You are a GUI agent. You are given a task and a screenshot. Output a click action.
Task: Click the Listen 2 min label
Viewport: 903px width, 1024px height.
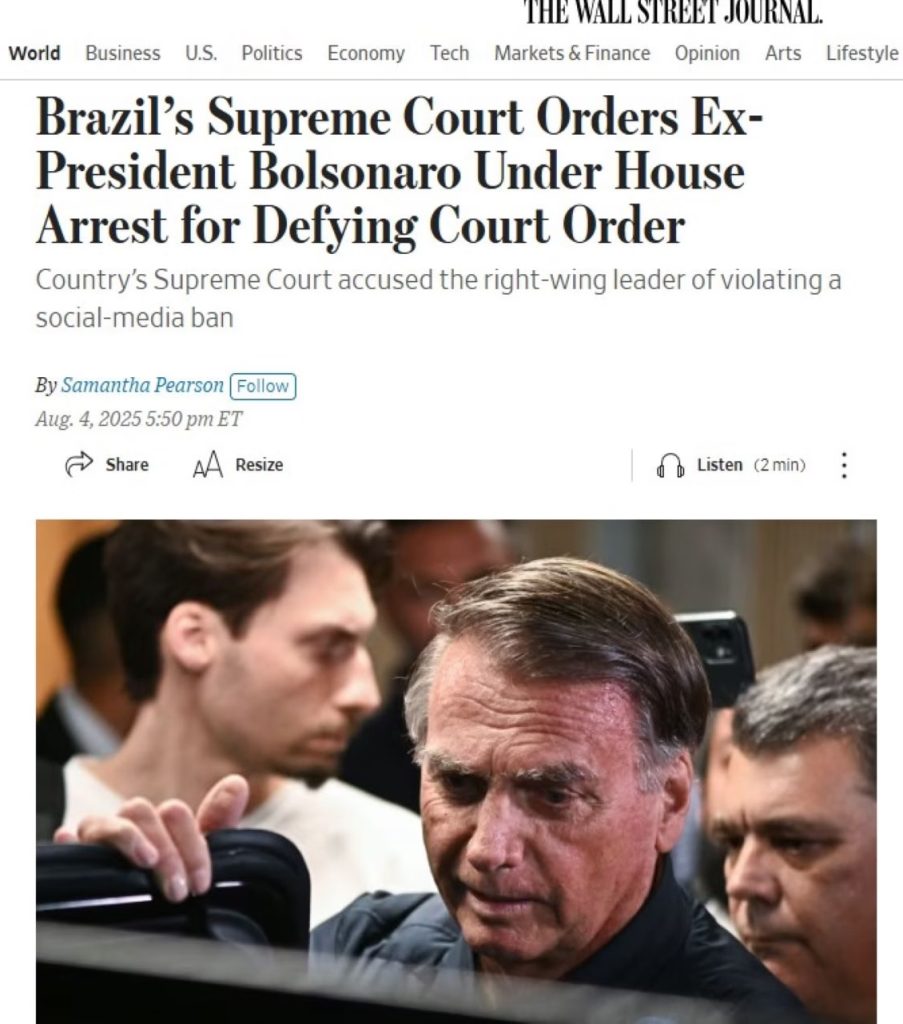coord(752,465)
